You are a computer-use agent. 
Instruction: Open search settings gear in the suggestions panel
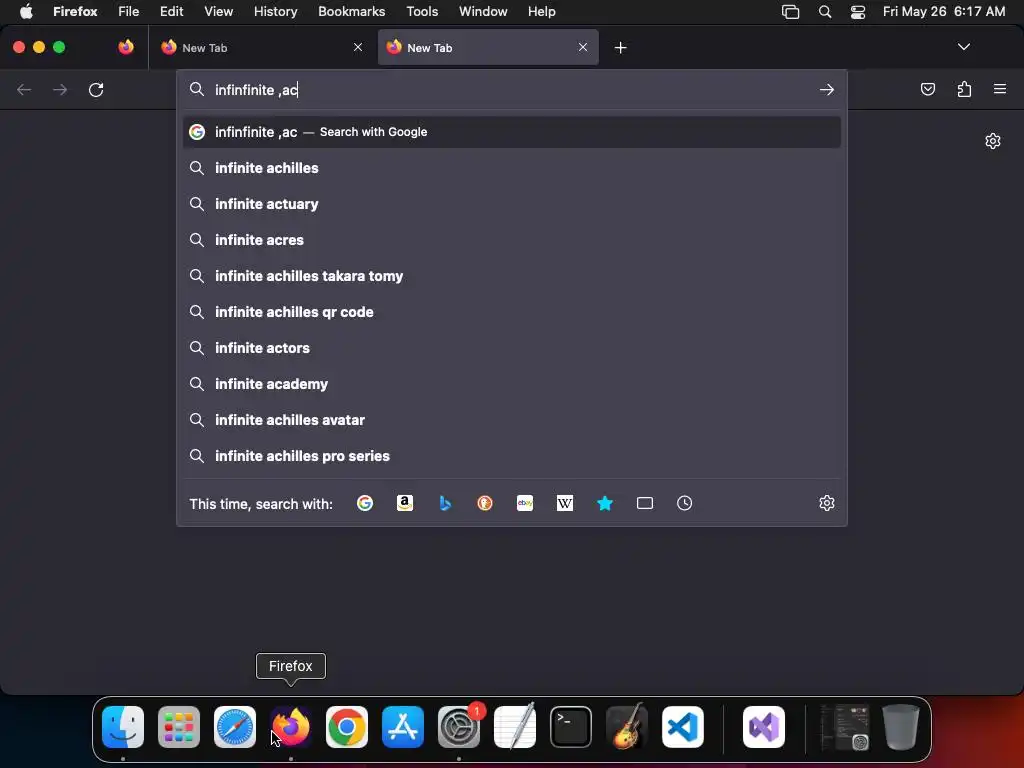point(827,503)
